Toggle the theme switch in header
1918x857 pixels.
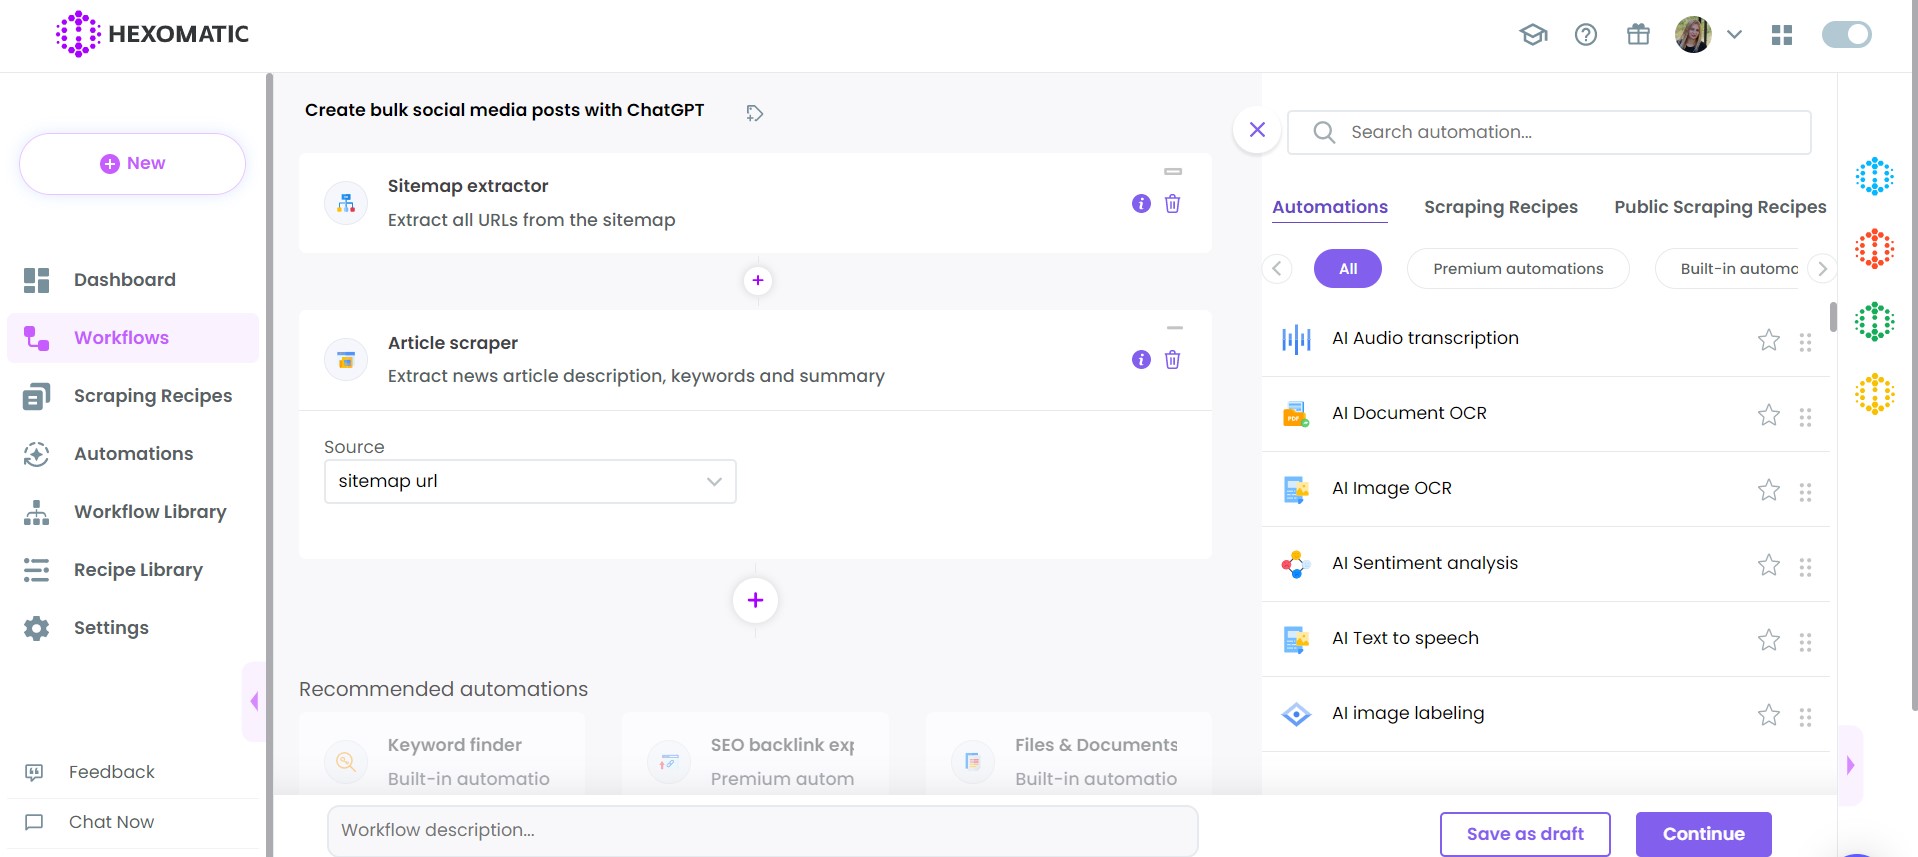click(1846, 35)
